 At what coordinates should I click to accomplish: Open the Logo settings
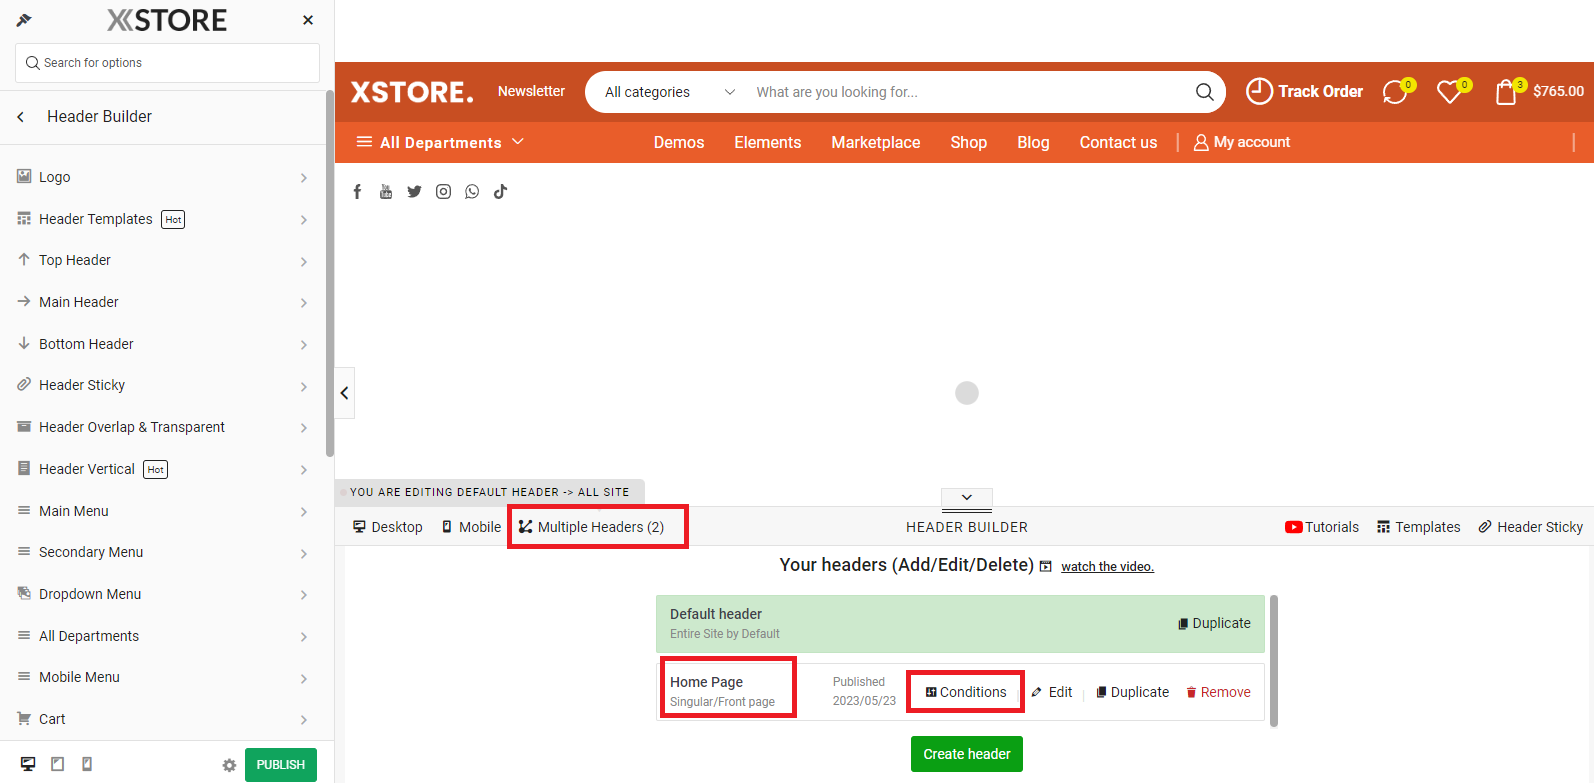click(162, 177)
